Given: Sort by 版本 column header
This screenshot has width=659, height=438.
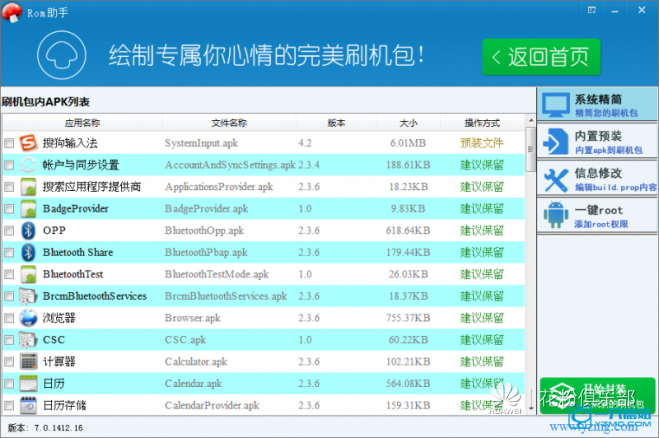Looking at the screenshot, I should (336, 123).
